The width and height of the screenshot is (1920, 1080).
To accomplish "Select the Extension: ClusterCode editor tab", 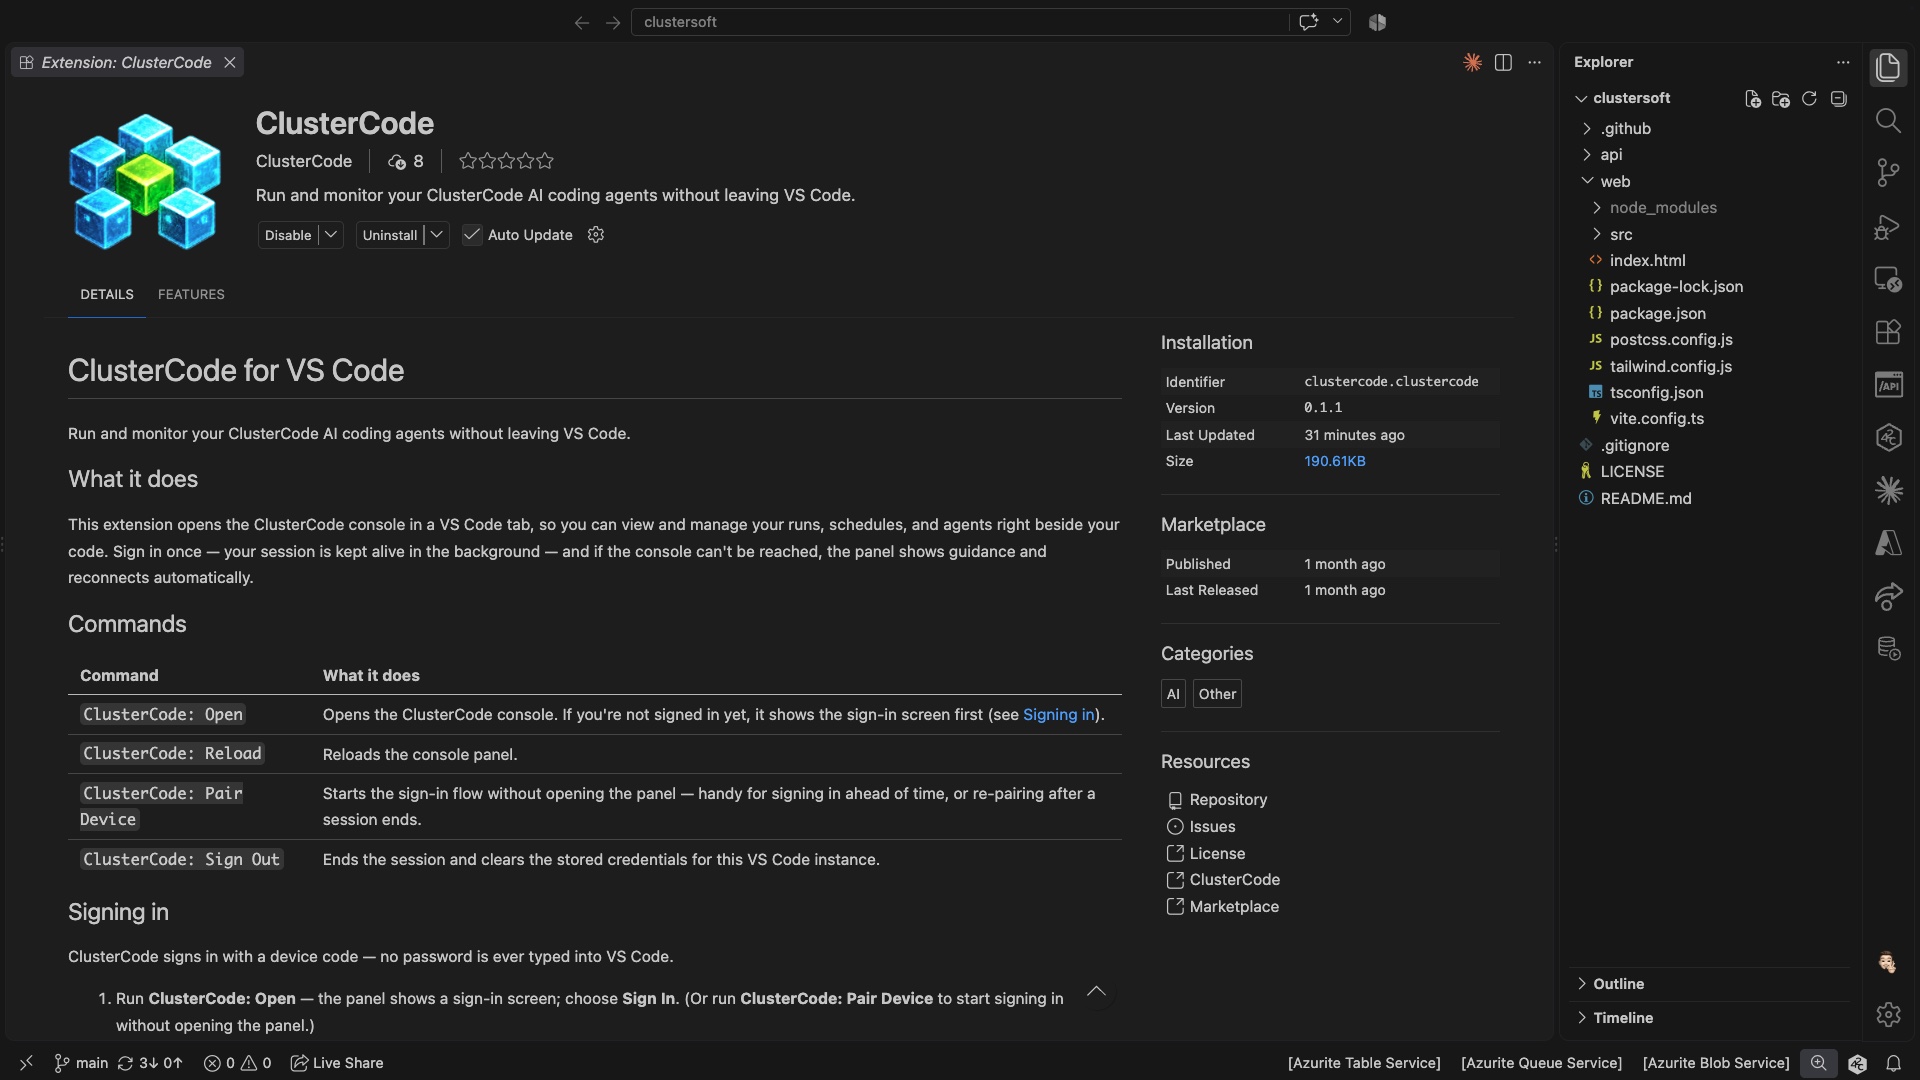I will (x=126, y=62).
